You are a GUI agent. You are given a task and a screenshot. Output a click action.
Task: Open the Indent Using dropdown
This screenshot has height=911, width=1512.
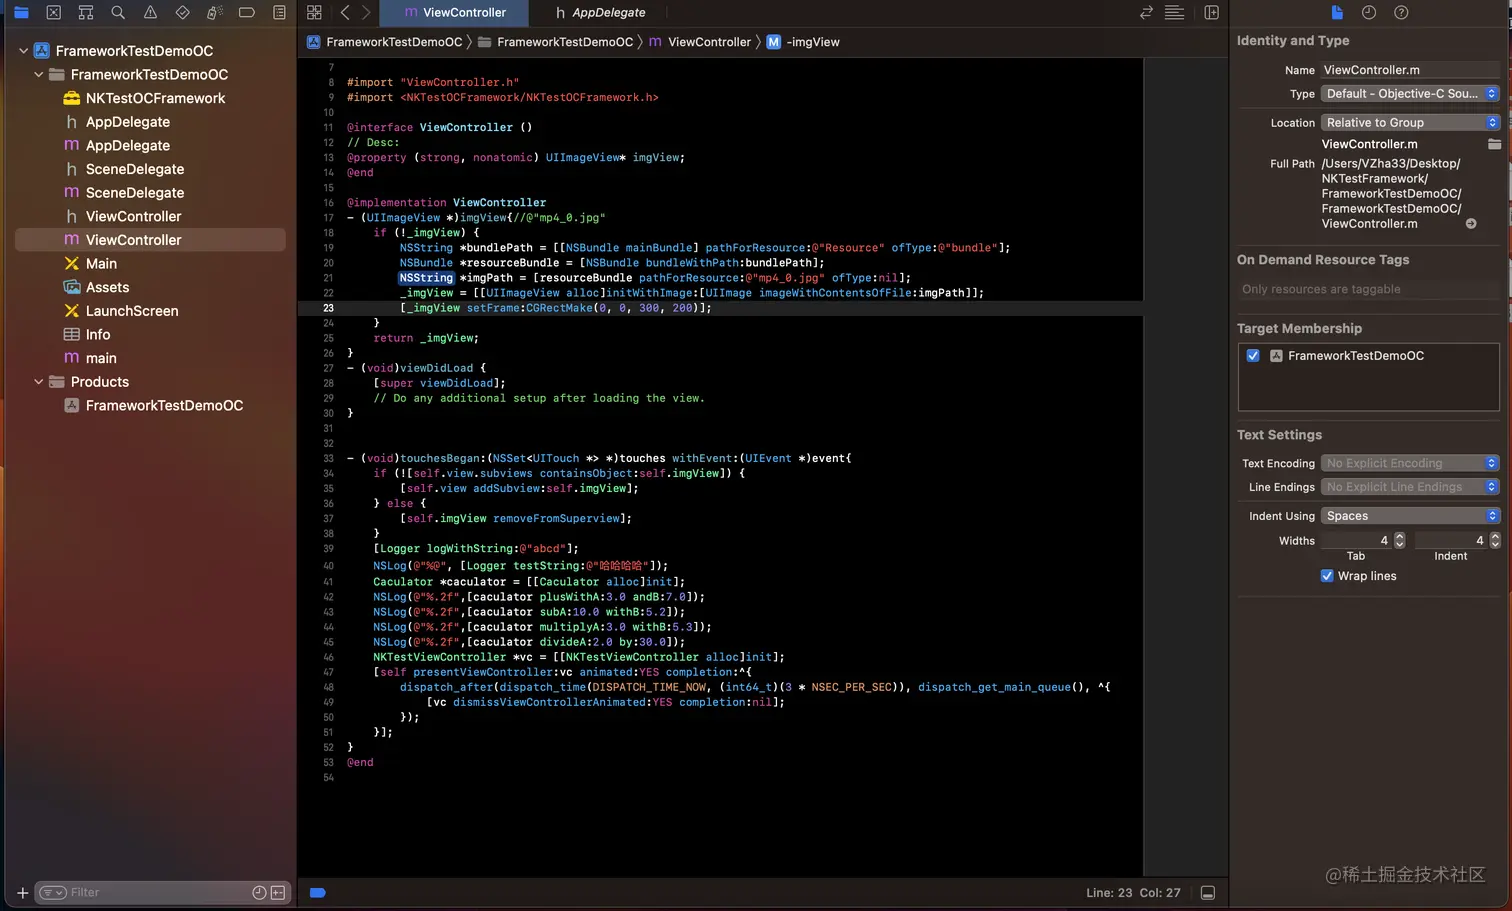pos(1410,516)
